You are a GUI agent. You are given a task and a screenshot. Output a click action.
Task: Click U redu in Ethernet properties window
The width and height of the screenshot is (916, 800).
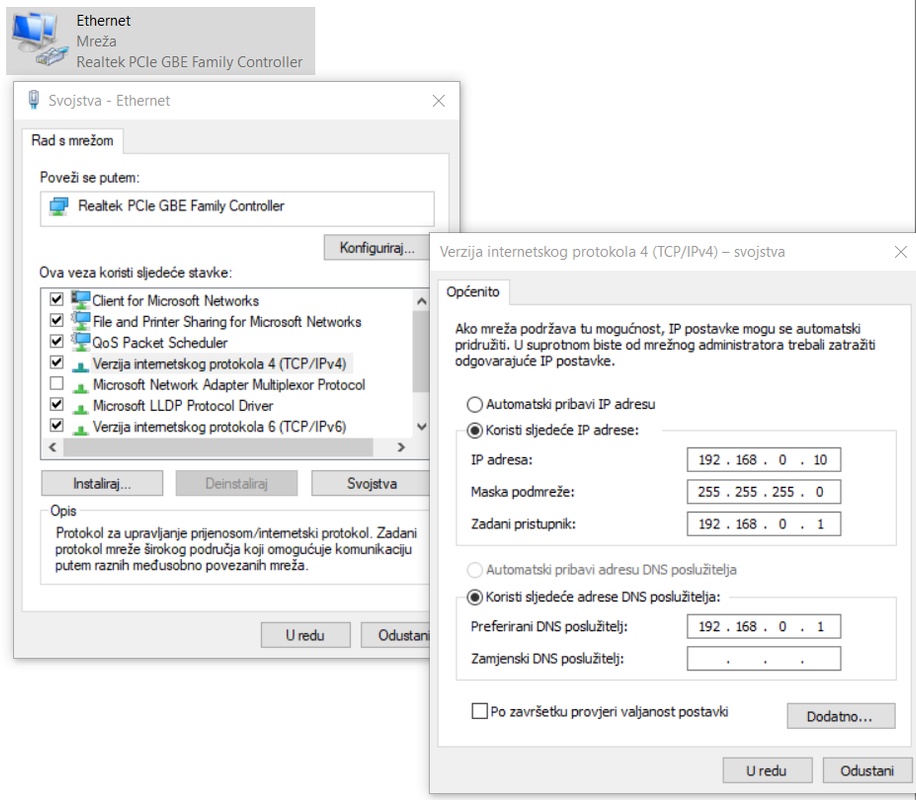coord(306,635)
